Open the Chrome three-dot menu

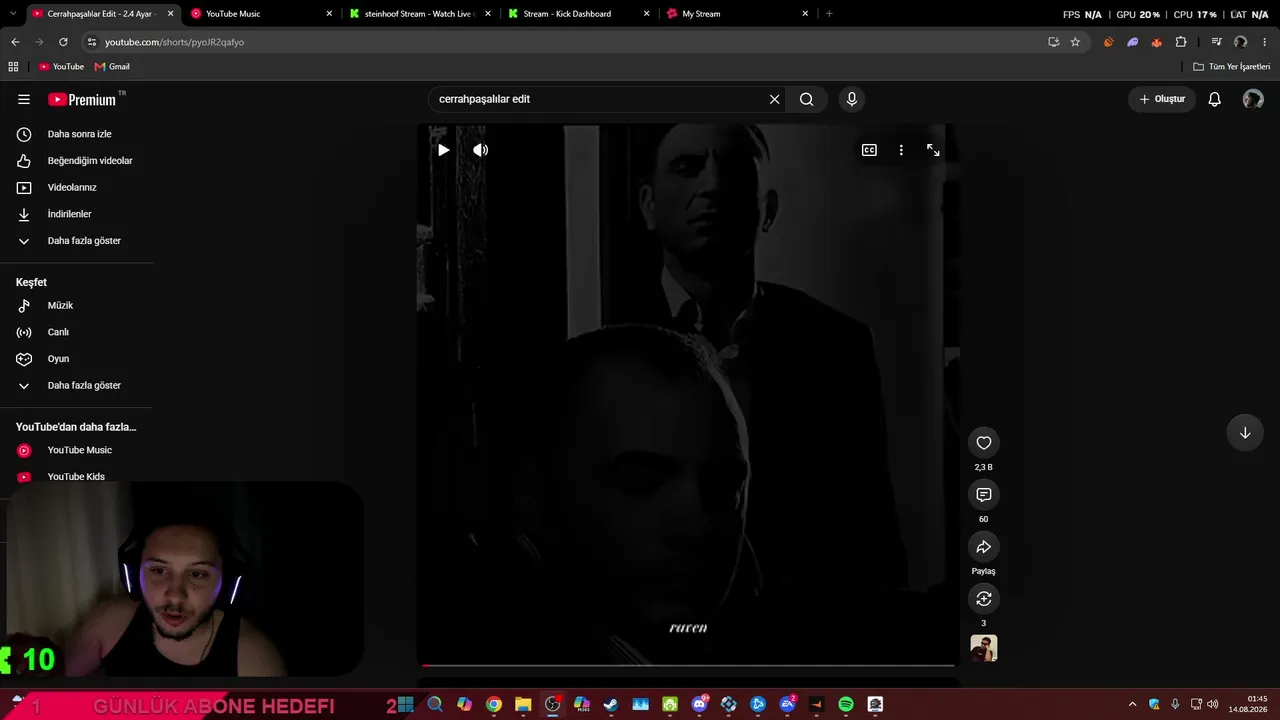coord(1265,42)
